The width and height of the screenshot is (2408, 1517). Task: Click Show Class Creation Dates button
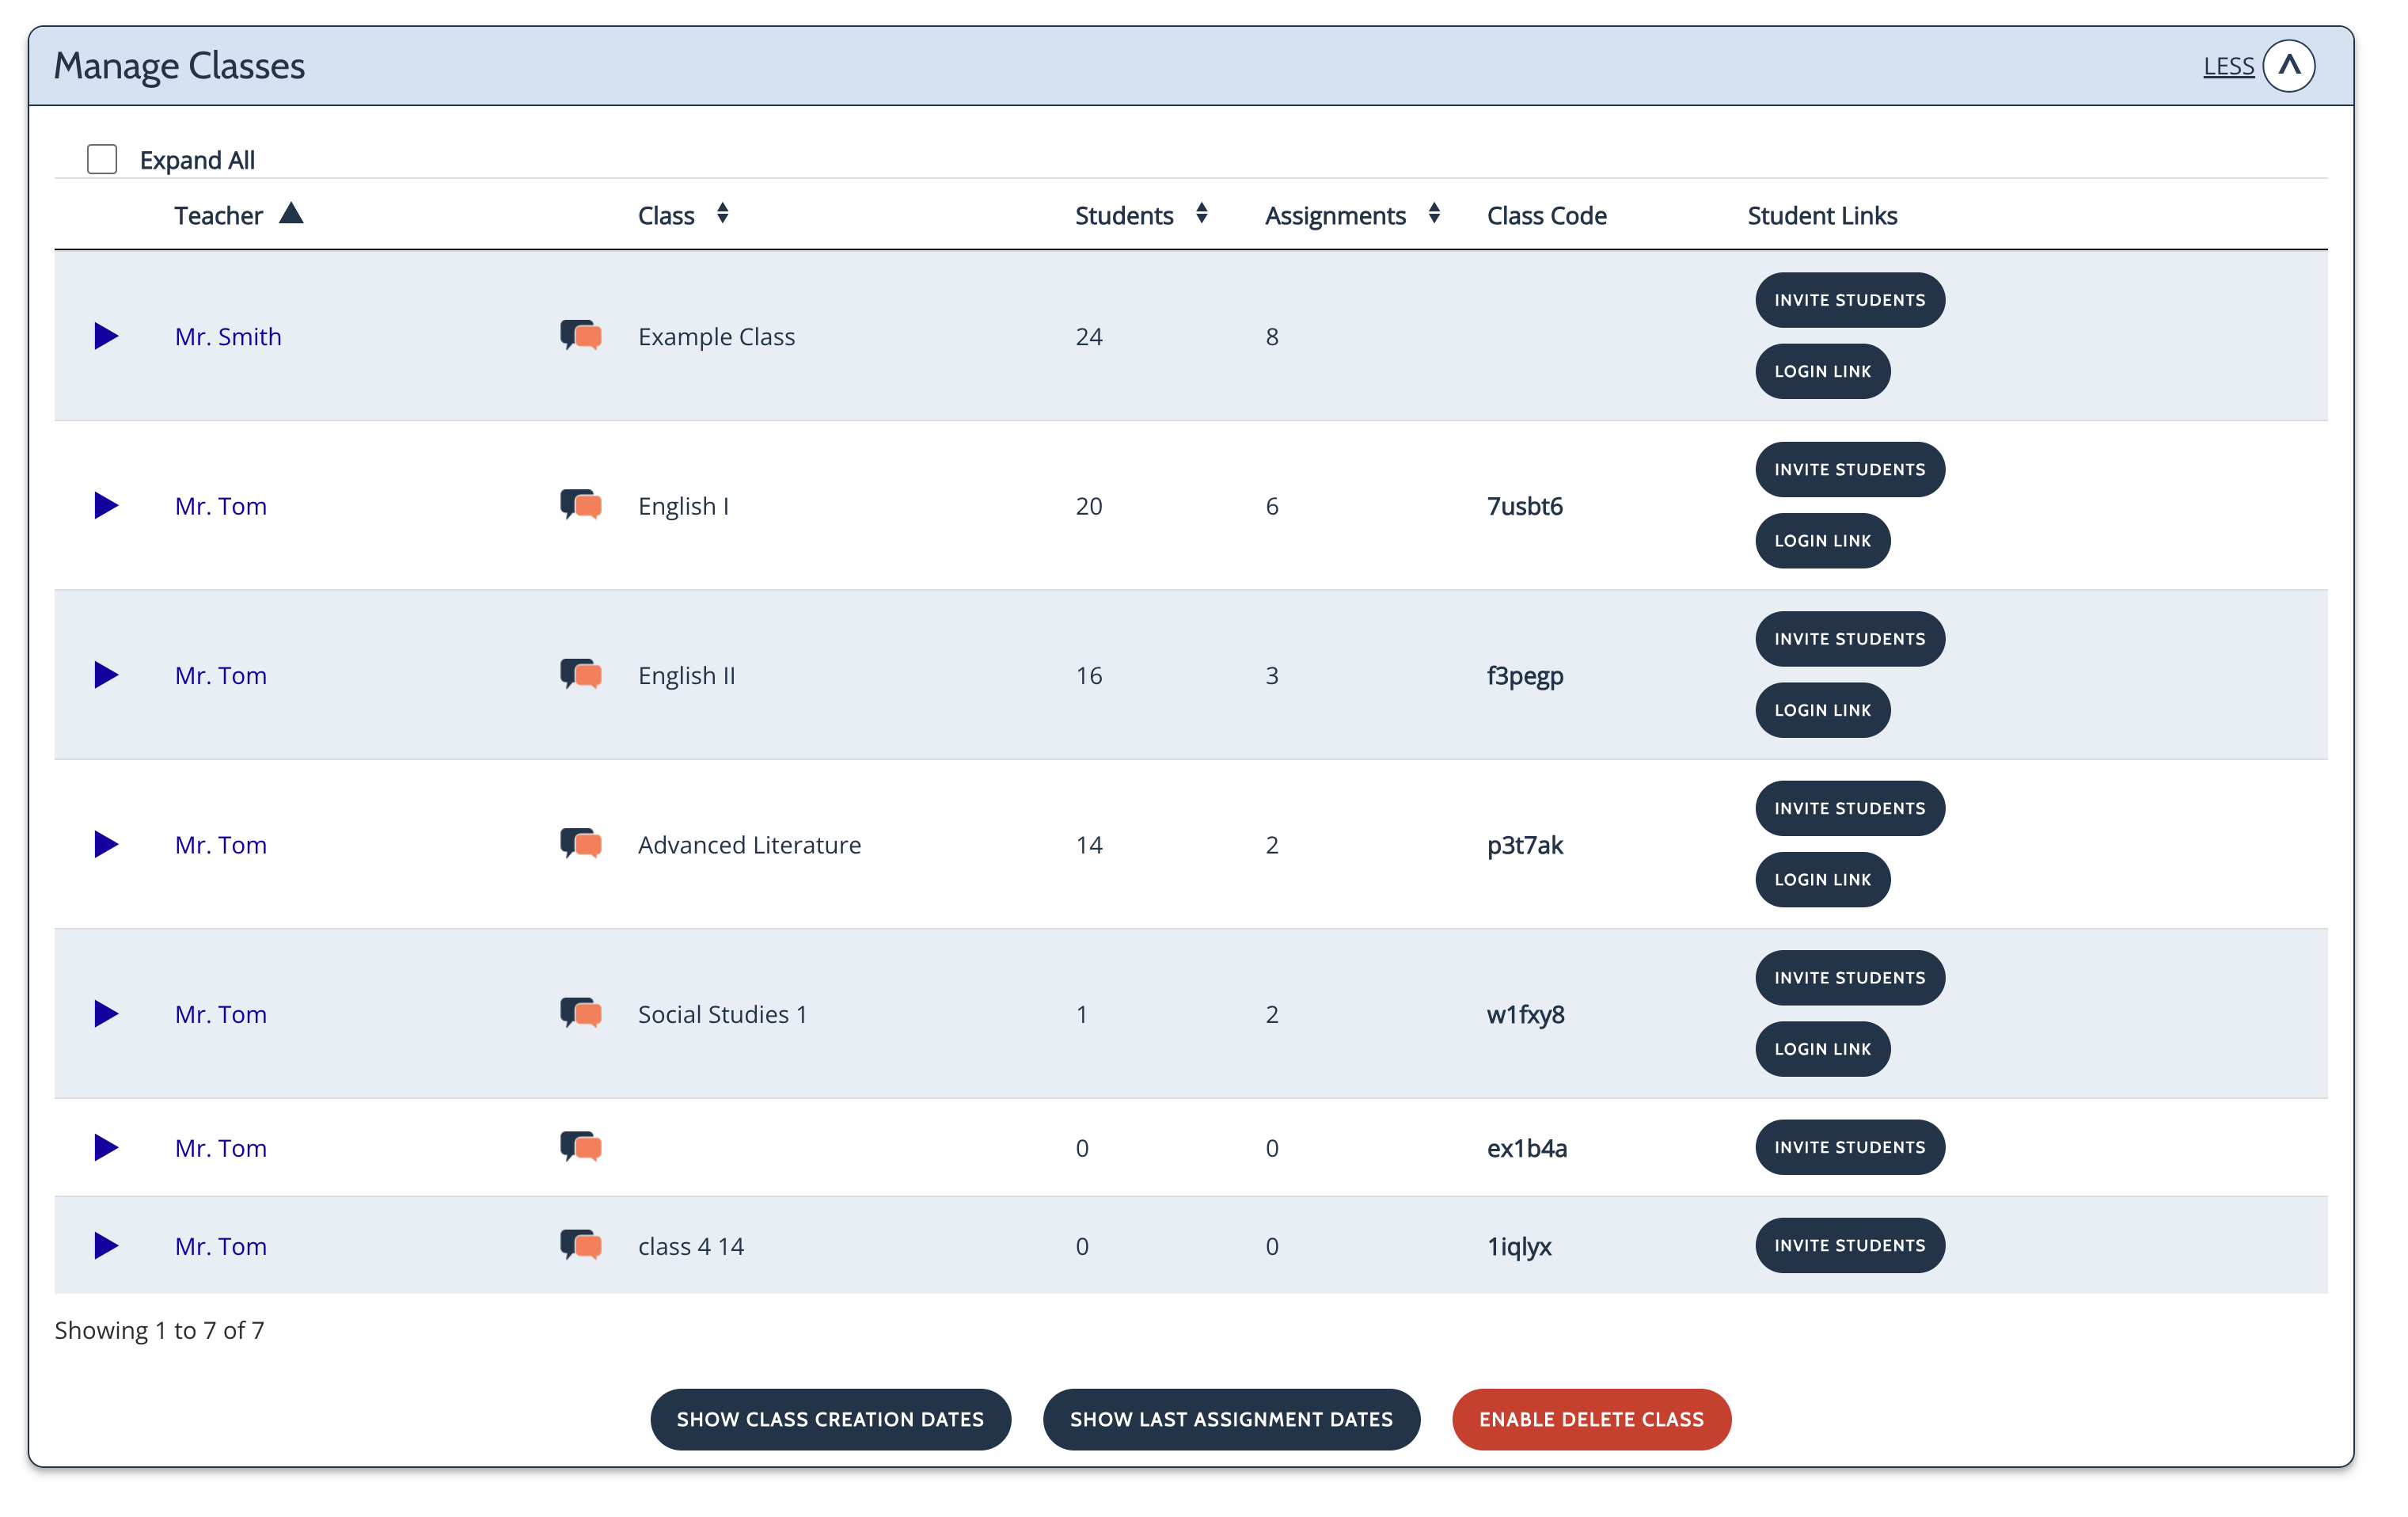[830, 1419]
